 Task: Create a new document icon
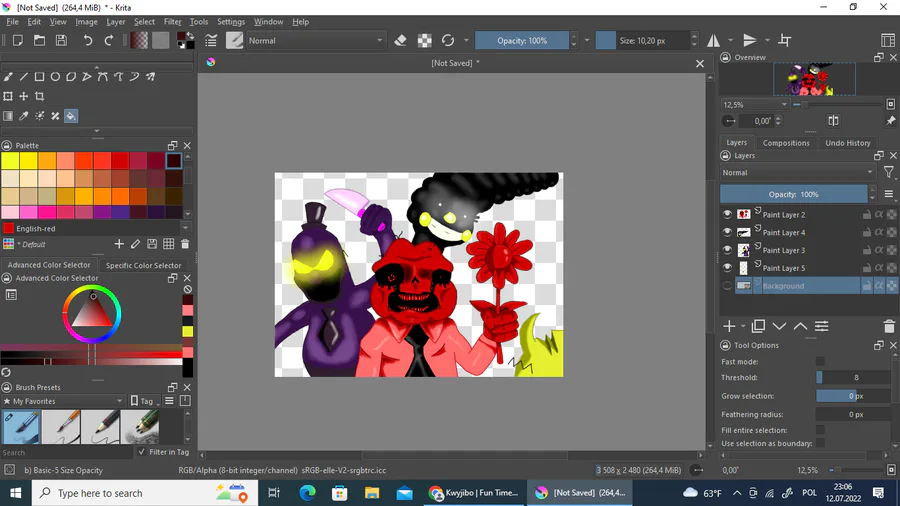click(18, 41)
